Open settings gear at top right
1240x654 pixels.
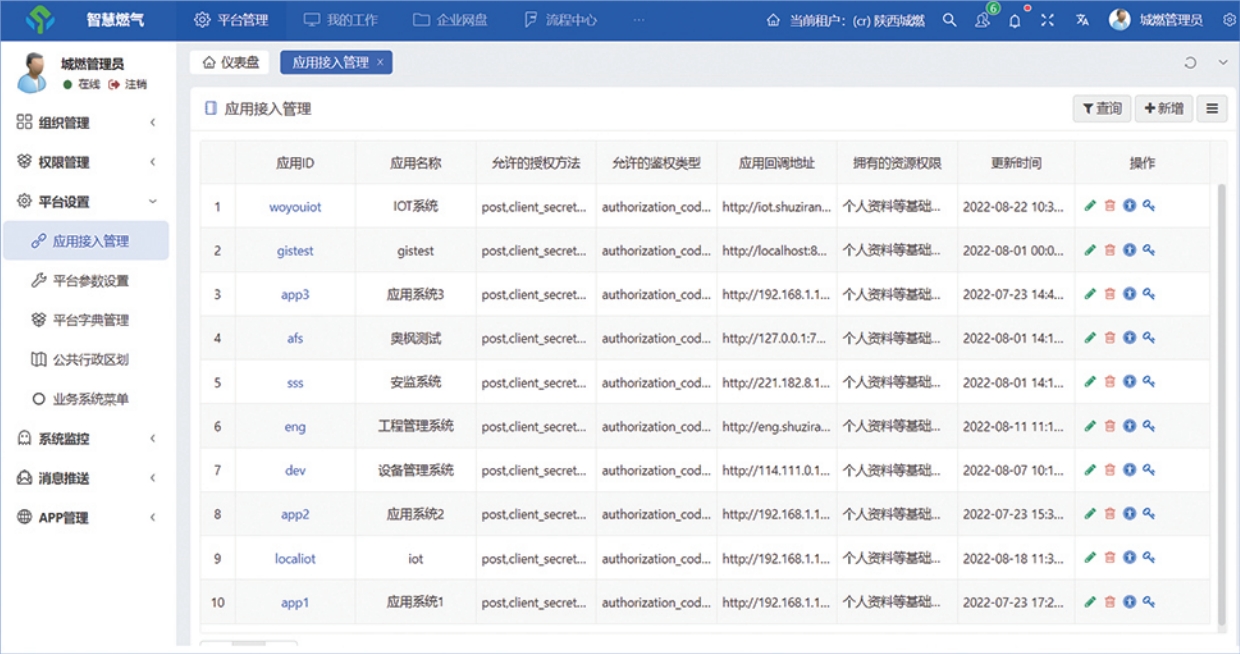click(1229, 20)
